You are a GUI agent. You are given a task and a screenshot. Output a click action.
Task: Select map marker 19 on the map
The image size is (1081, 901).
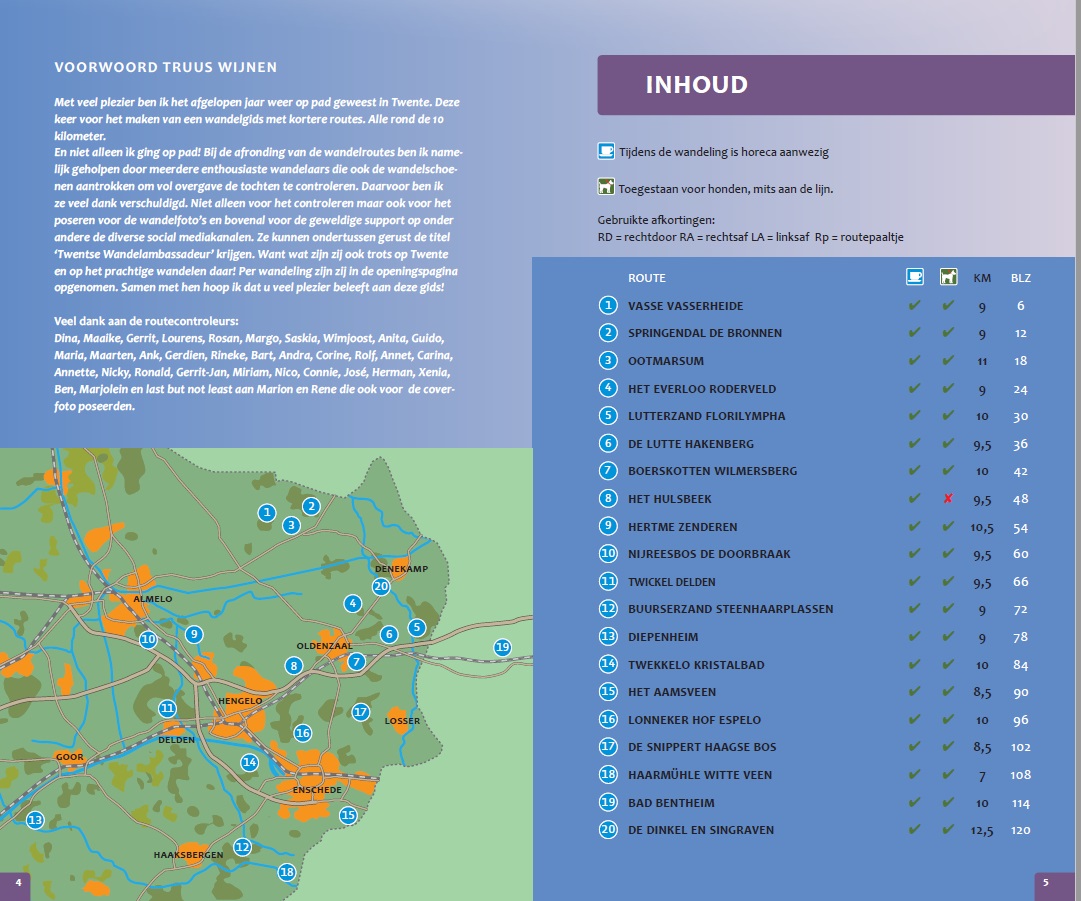[502, 647]
